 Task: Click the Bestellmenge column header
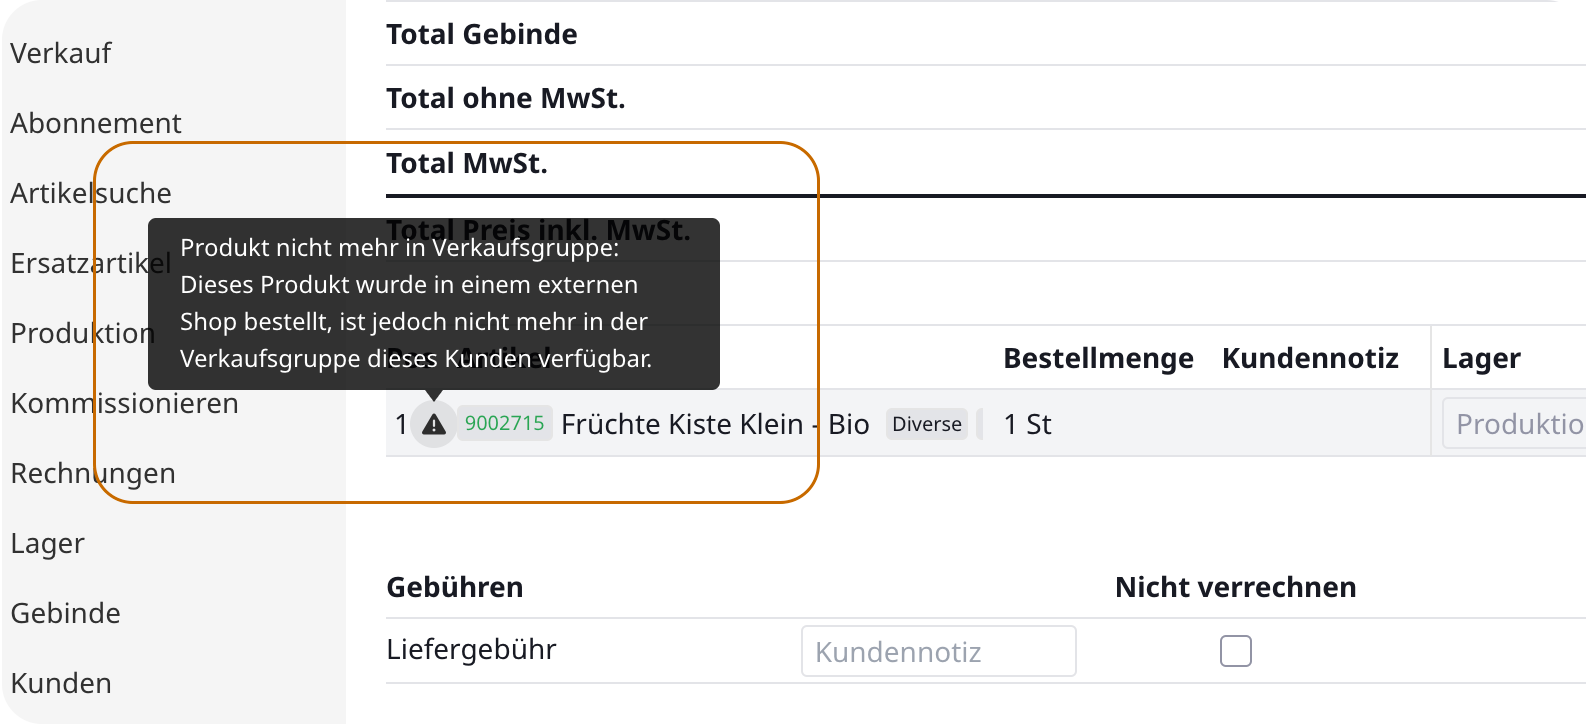(x=1098, y=358)
